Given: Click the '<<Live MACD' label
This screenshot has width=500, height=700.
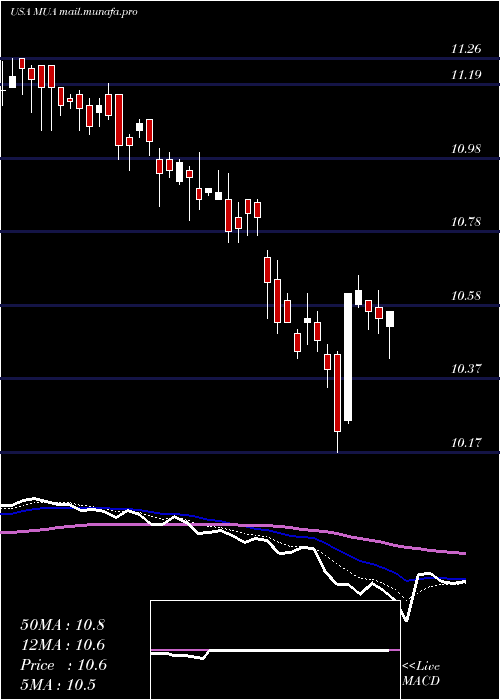Looking at the screenshot, I should coord(421,673).
